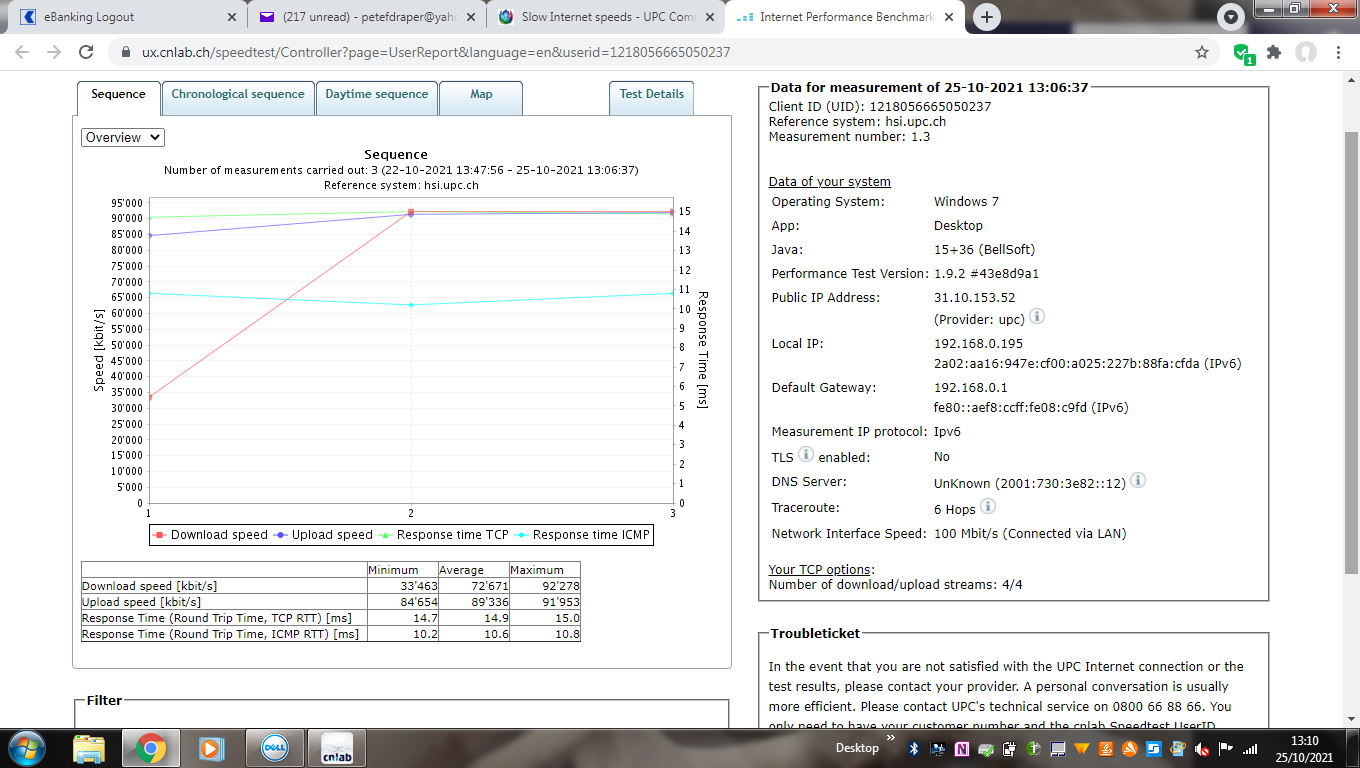
Task: Open the Chrome three-dot menu
Action: [1339, 52]
